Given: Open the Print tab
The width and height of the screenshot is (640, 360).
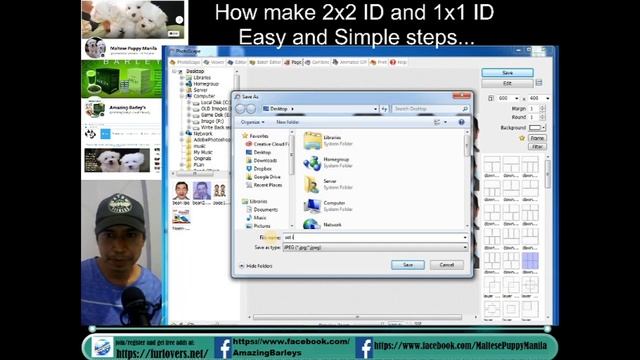Looking at the screenshot, I should pyautogui.click(x=378, y=62).
